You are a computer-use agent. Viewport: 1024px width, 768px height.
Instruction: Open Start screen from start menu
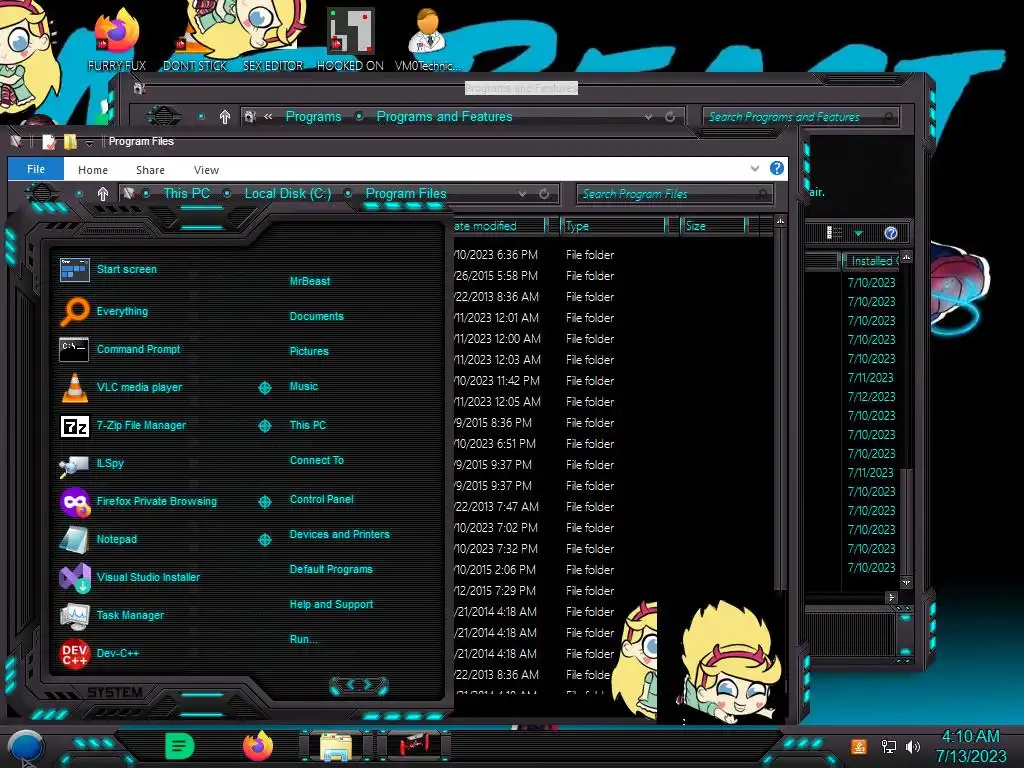(x=108, y=270)
